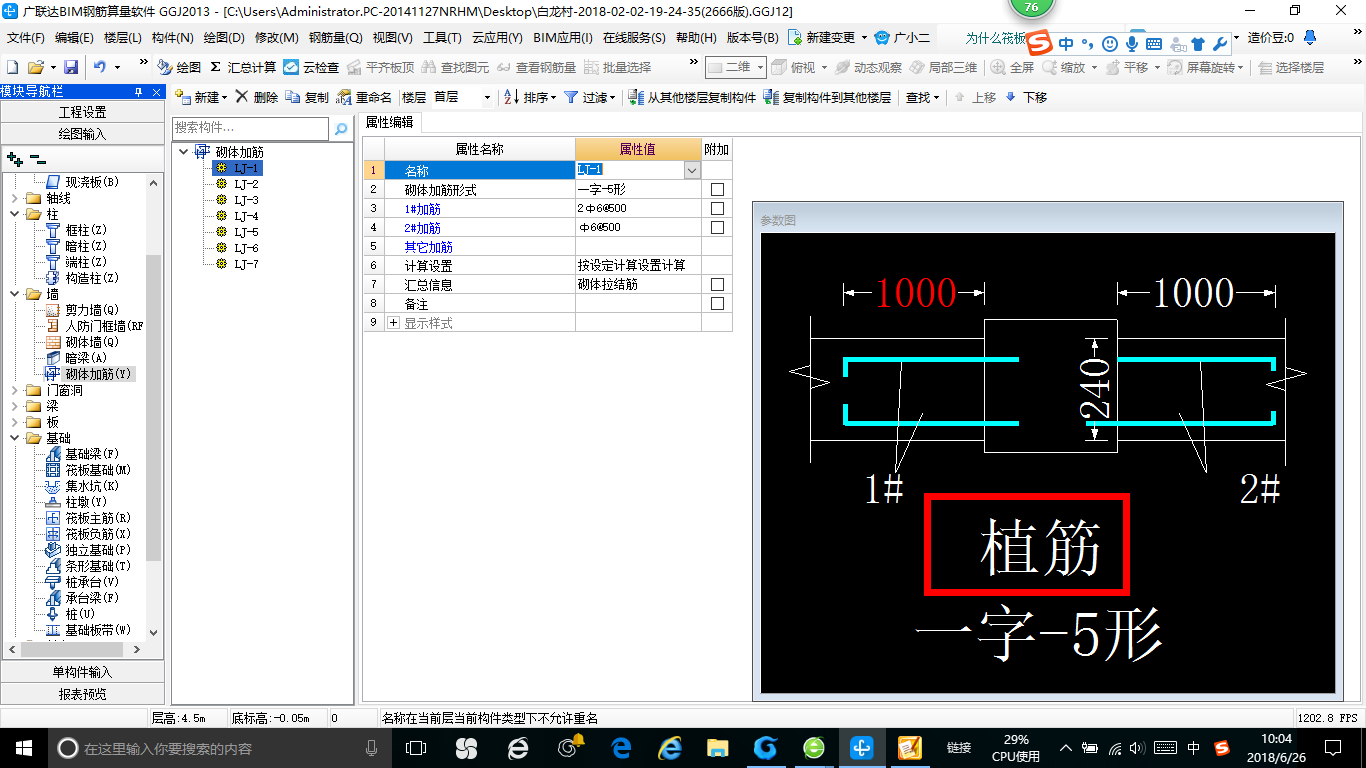Image resolution: width=1366 pixels, height=768 pixels.
Task: Click the 搜索构件 search input field
Action: click(x=250, y=128)
